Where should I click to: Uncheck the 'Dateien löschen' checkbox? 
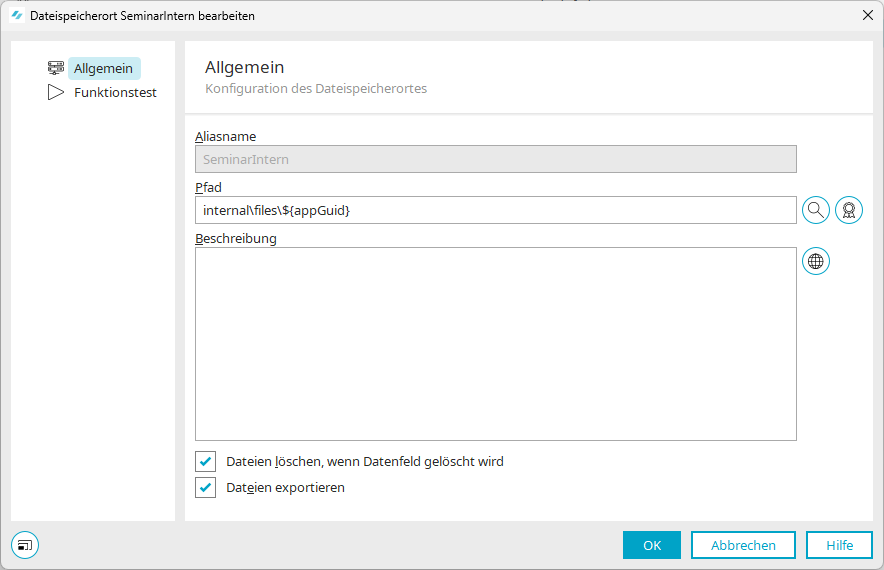(x=206, y=461)
